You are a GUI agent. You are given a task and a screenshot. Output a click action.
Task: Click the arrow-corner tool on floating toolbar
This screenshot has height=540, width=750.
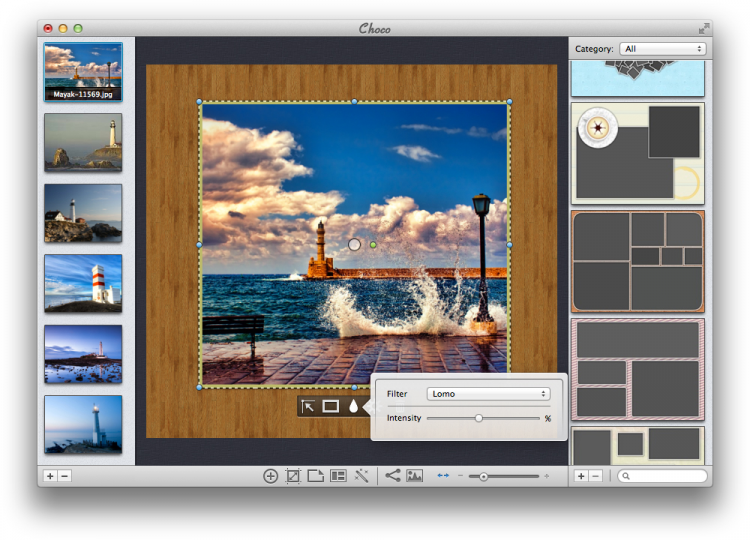tap(308, 406)
